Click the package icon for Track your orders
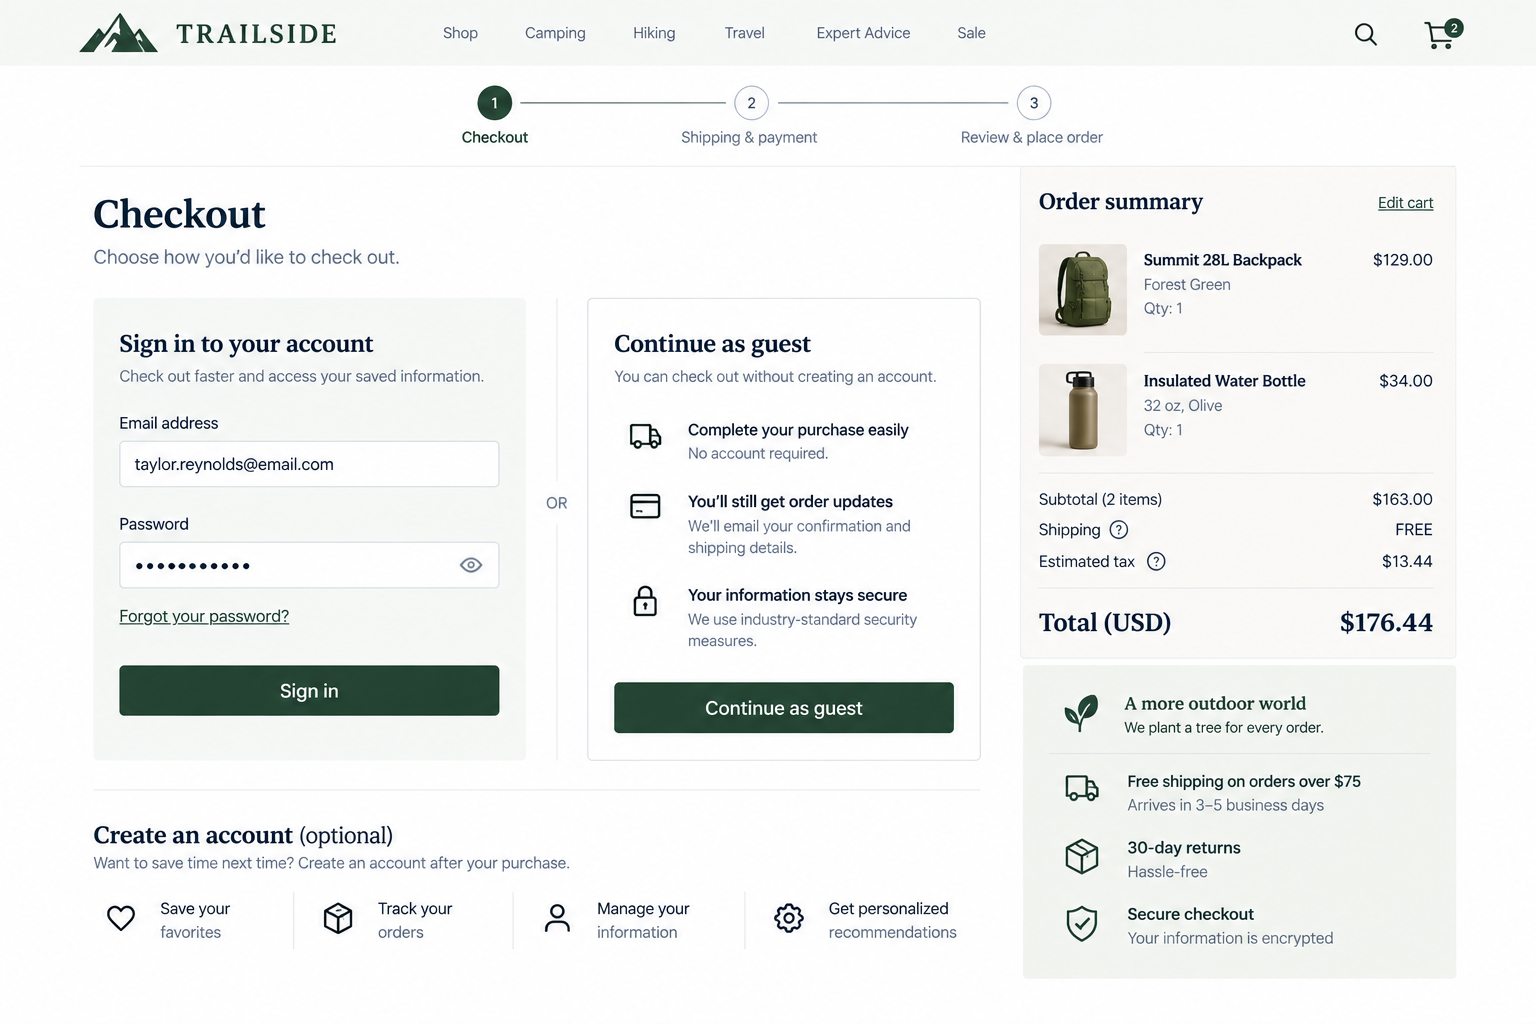This screenshot has height=1024, width=1536. [338, 918]
